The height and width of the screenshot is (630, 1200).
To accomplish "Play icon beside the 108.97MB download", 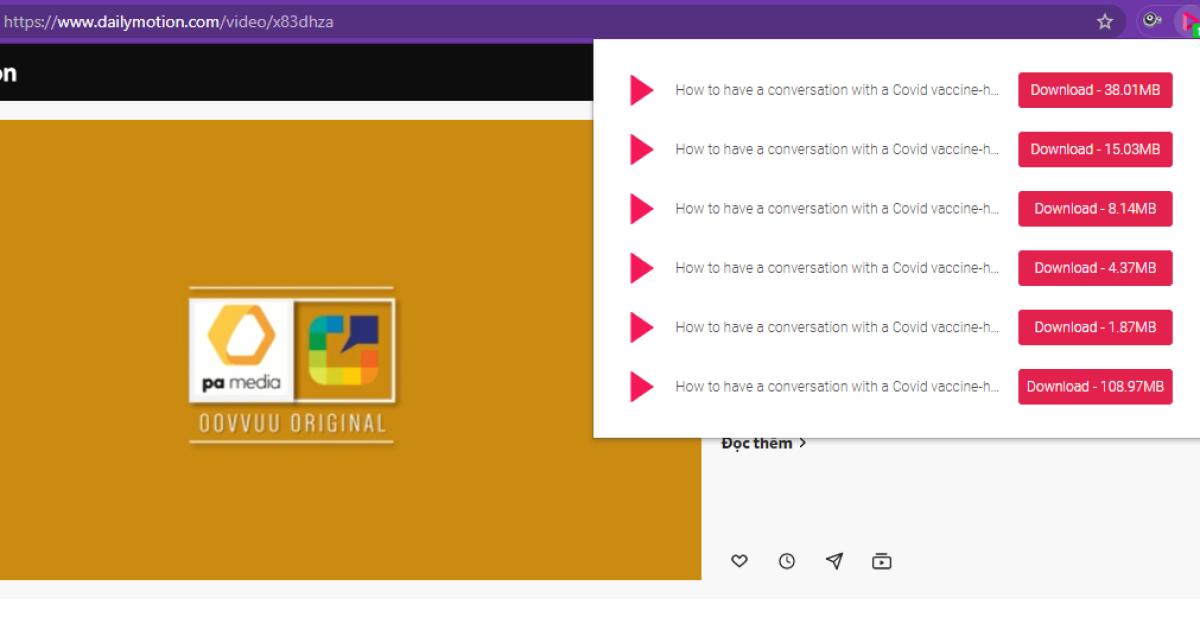I will pyautogui.click(x=641, y=387).
